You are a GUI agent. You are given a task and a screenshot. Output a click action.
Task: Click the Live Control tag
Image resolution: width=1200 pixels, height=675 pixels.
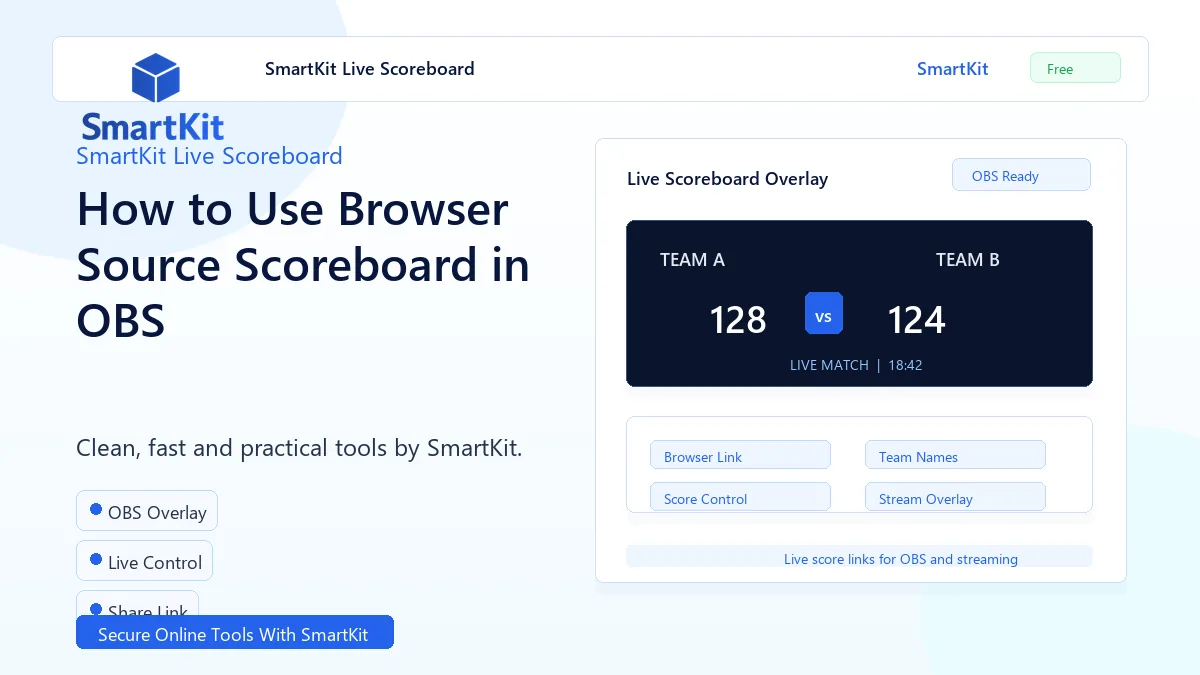(x=144, y=561)
